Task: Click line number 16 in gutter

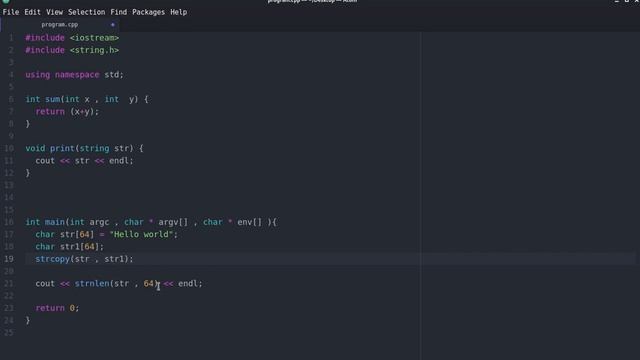Action: coord(9,222)
